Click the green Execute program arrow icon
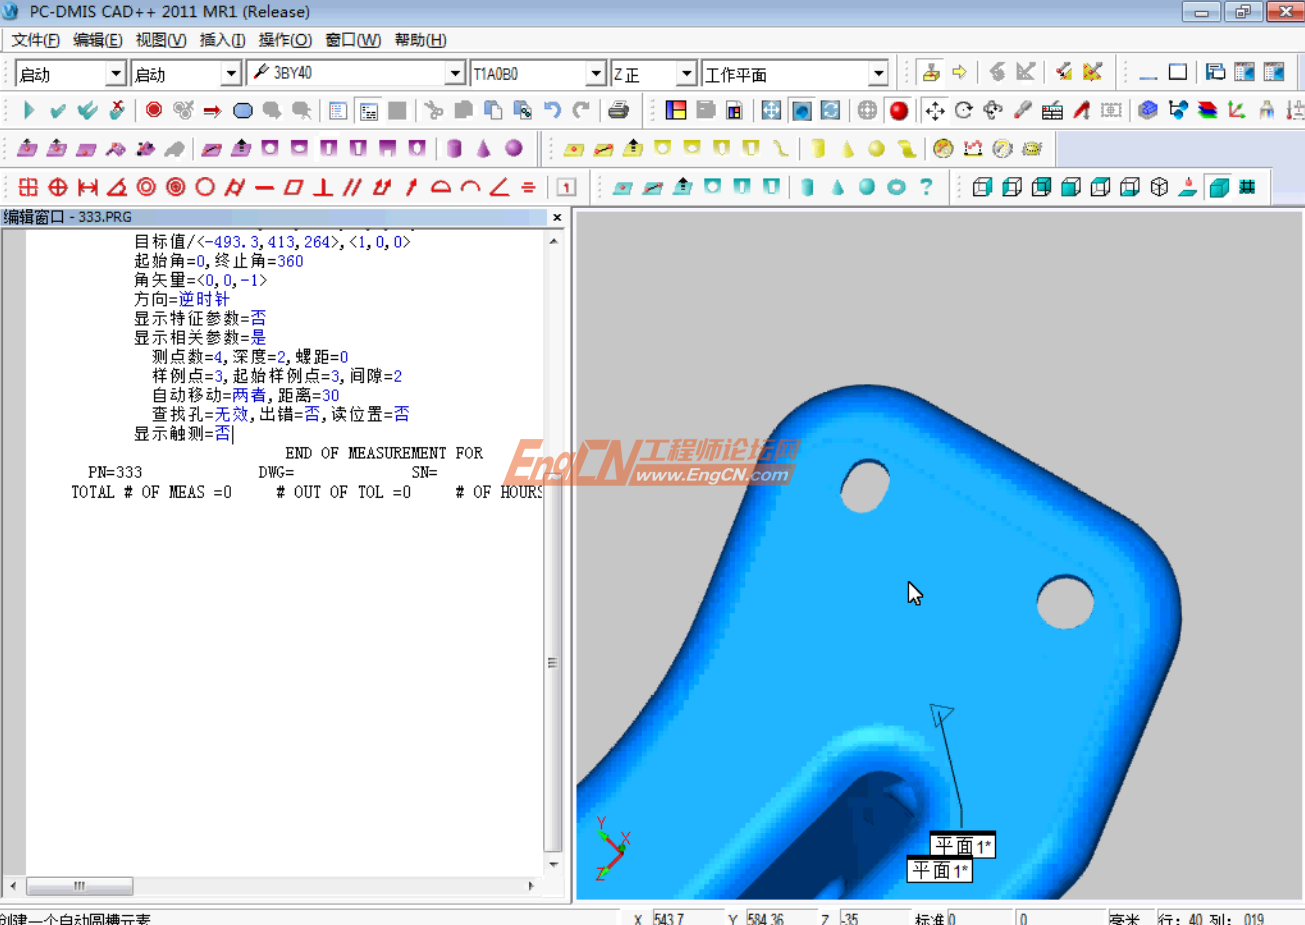 28,110
